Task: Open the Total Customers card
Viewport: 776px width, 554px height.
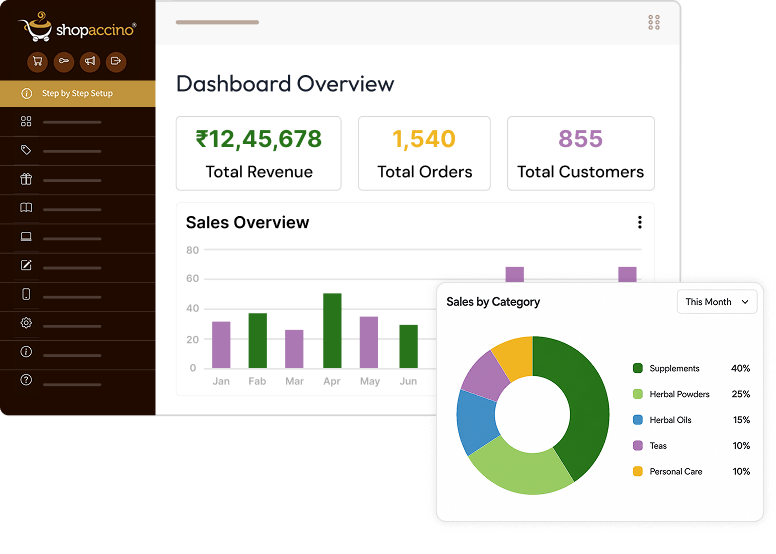Action: click(581, 153)
